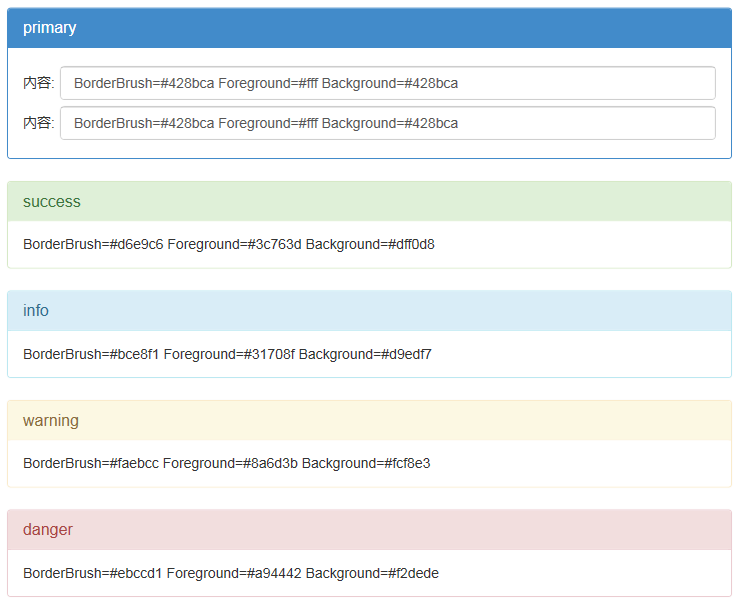Click BorderBrush=#d6e9c6 text in success panel
Image resolution: width=741 pixels, height=605 pixels.
93,244
